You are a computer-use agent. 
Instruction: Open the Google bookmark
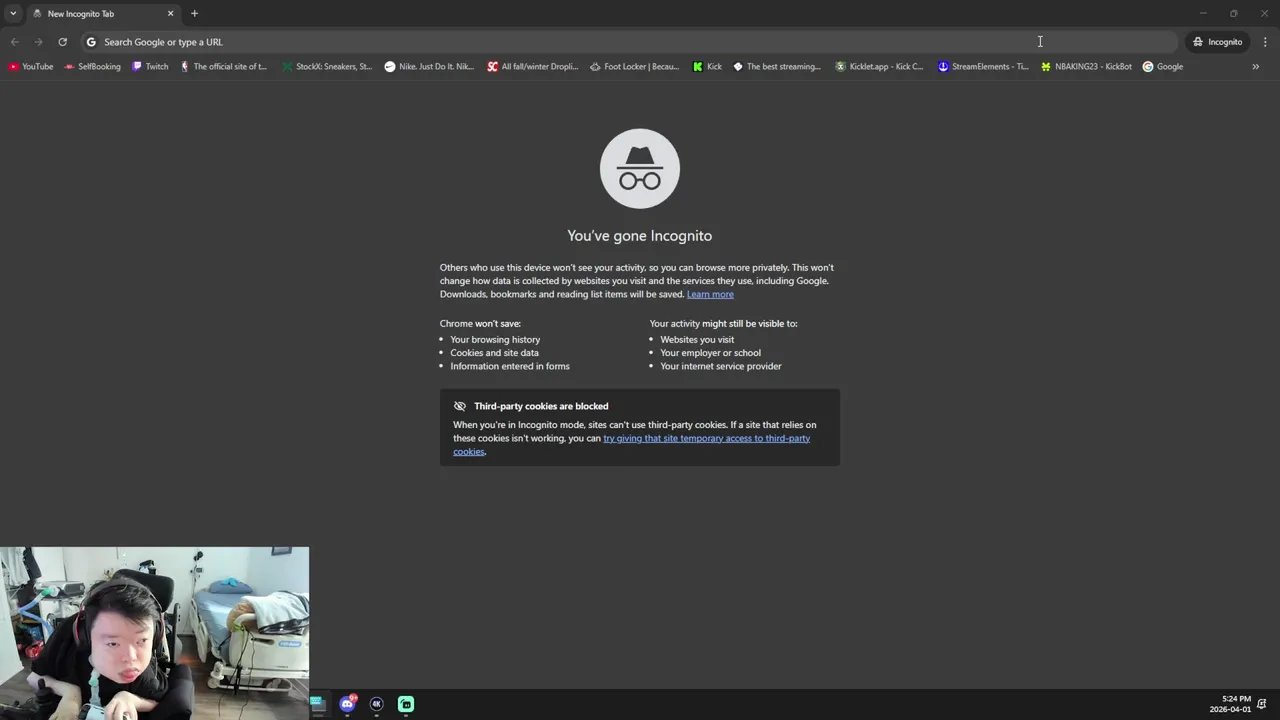(1163, 67)
